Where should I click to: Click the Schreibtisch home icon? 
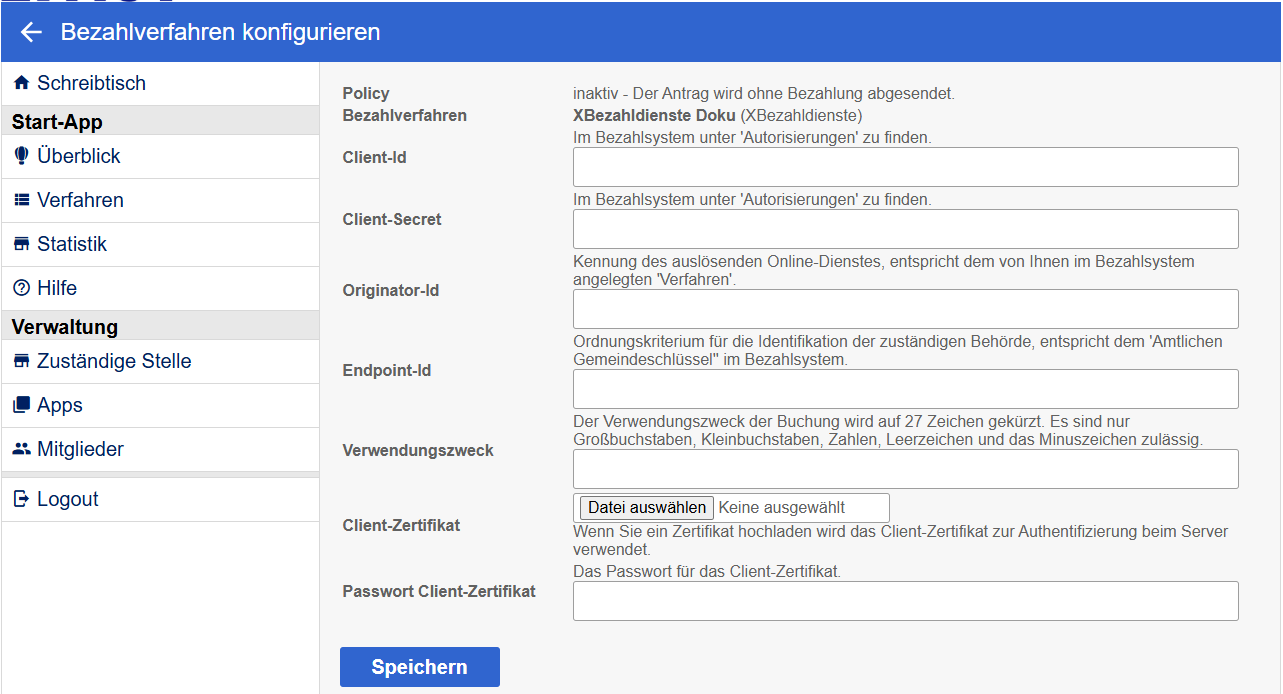pos(22,84)
